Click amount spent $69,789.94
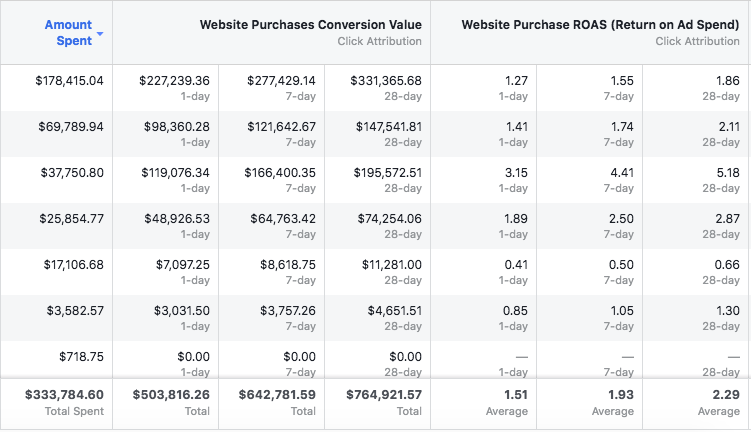 [x=71, y=126]
